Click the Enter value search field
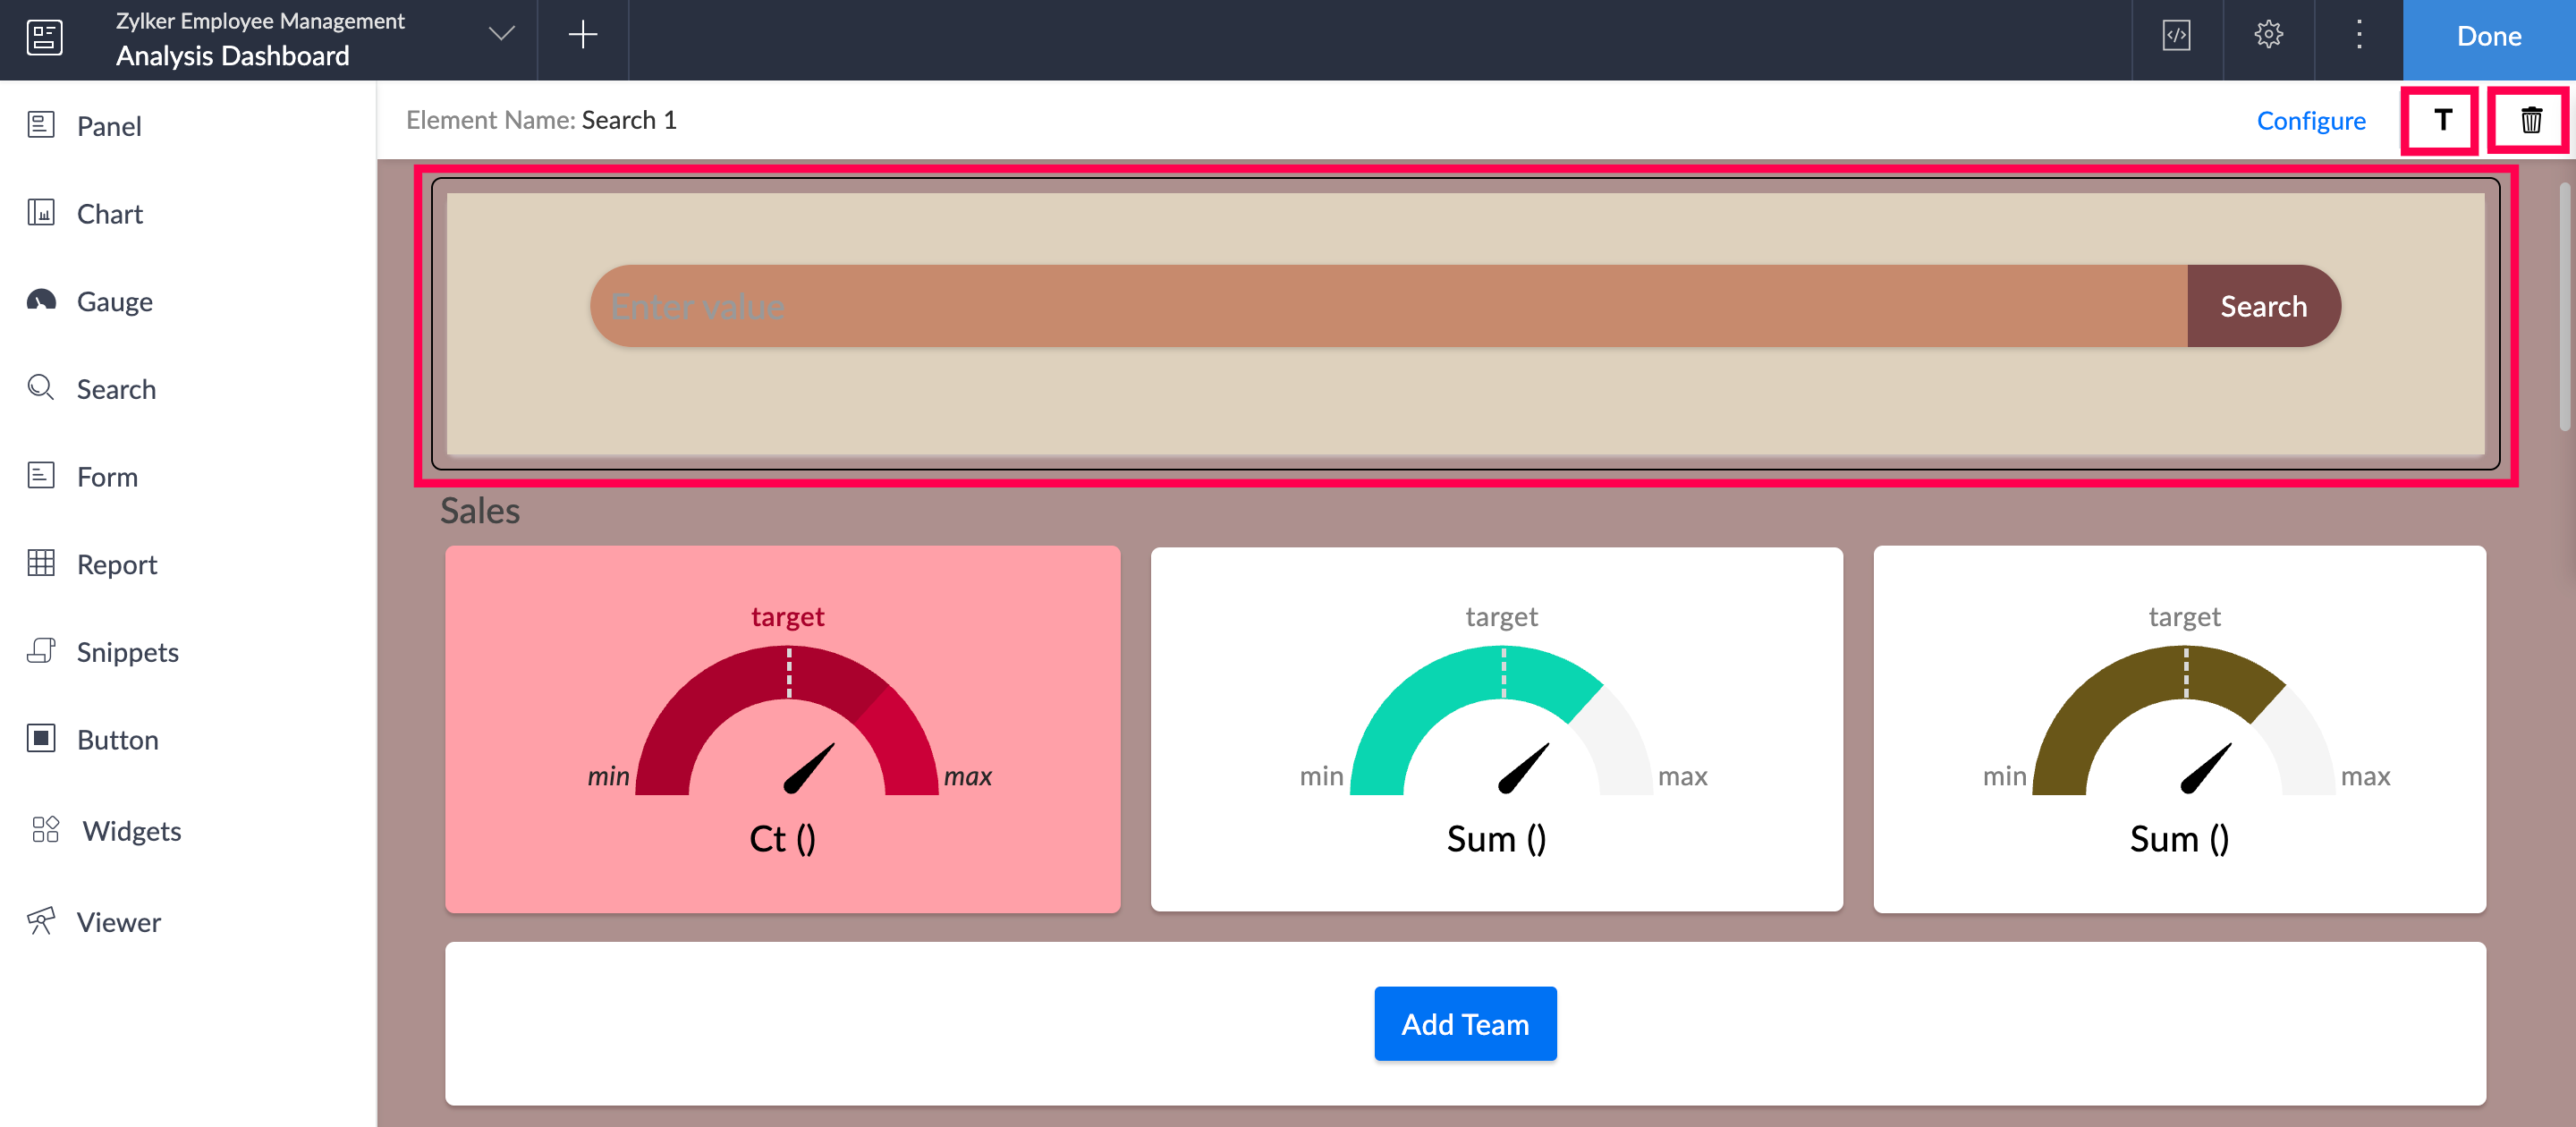This screenshot has width=2576, height=1127. [1388, 306]
